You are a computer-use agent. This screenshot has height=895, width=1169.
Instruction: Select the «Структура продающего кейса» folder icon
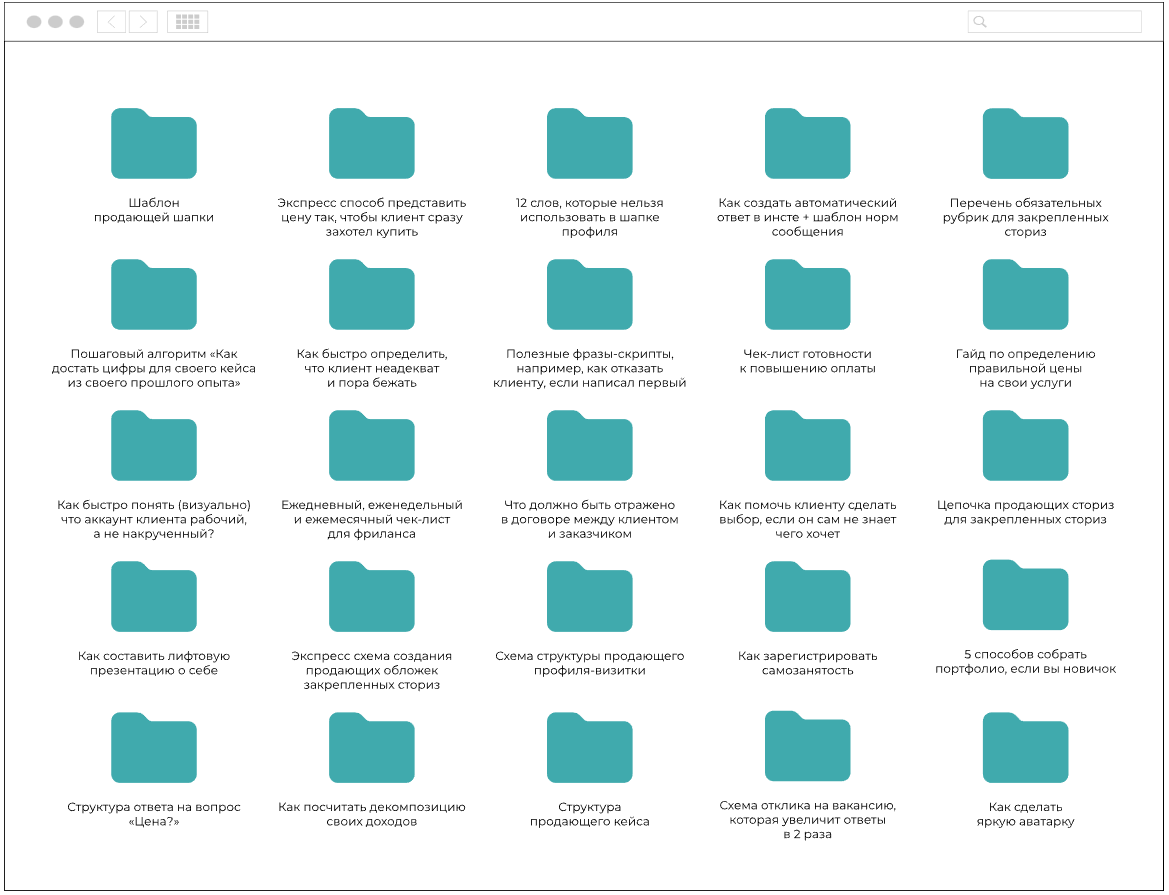(589, 748)
